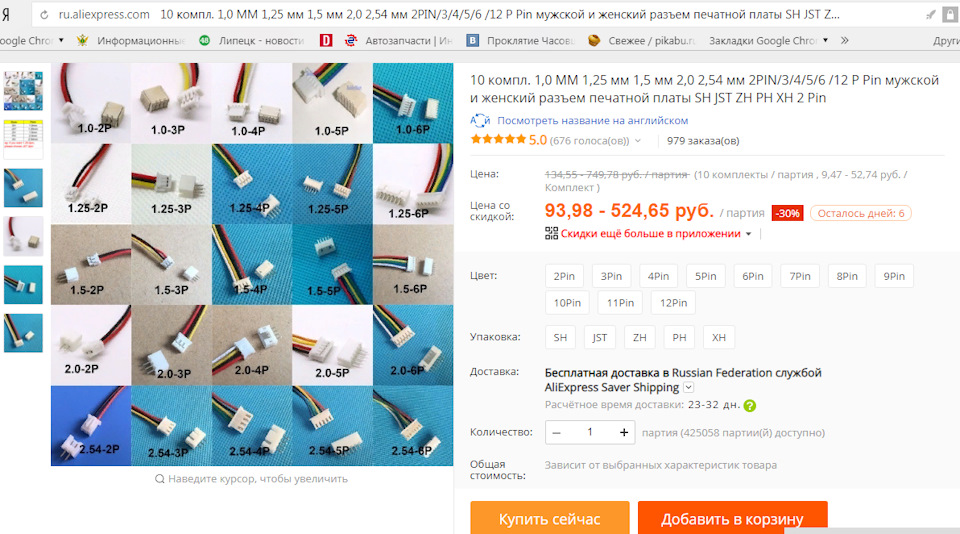Show more bookmarks with the chevron
Image resolution: width=960 pixels, height=534 pixels.
click(x=845, y=40)
